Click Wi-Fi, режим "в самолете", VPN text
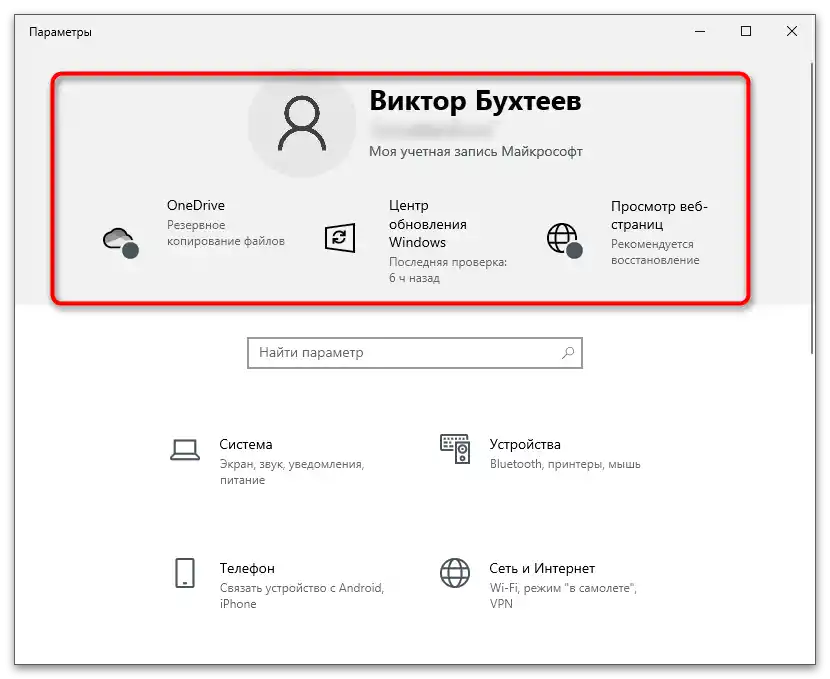The height and width of the screenshot is (679, 830). (x=563, y=596)
